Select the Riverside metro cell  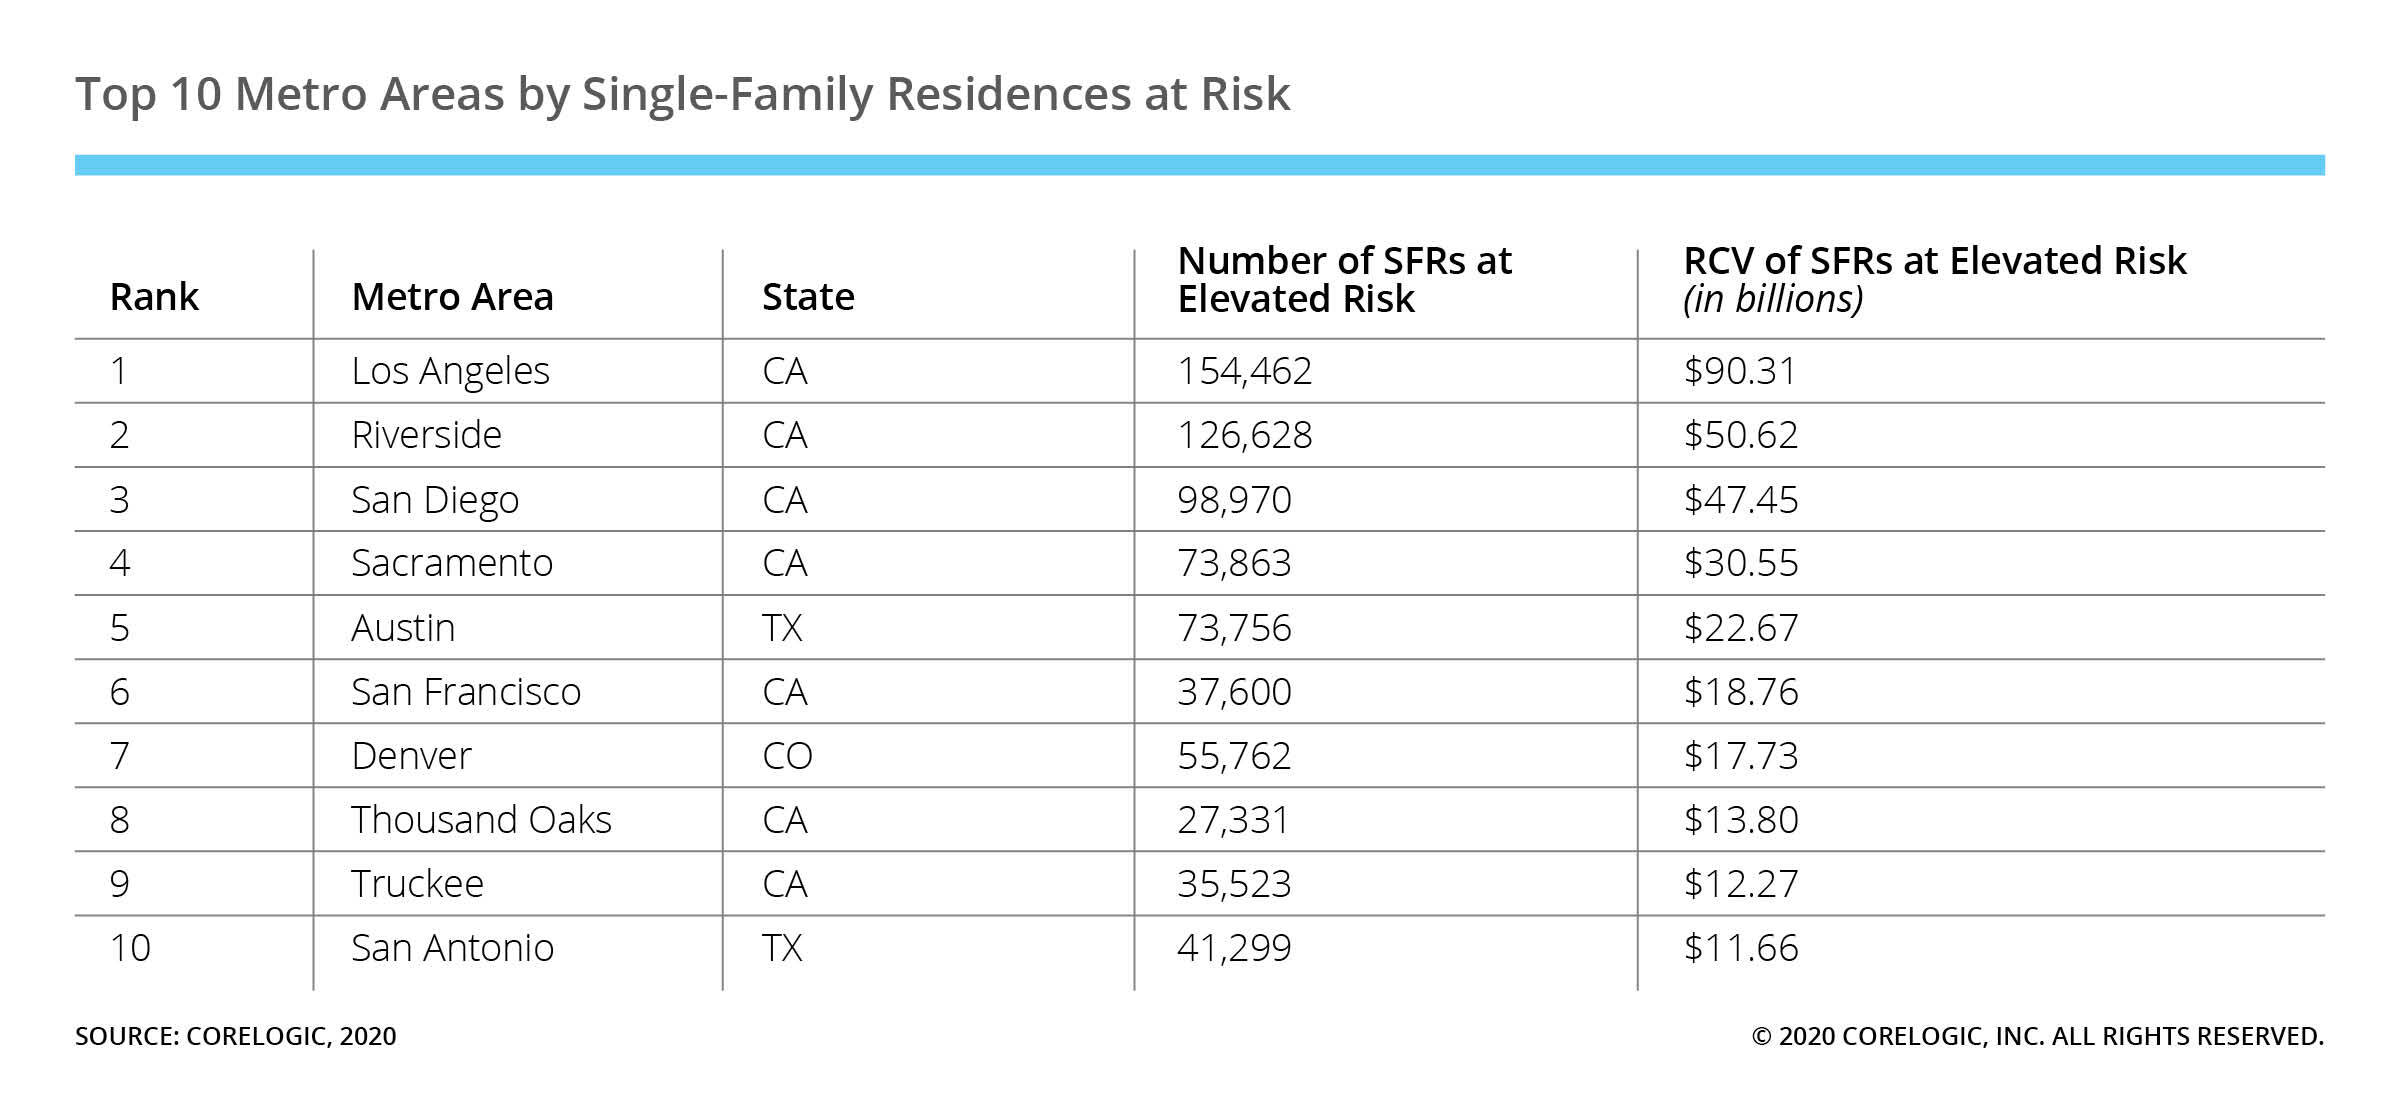pyautogui.click(x=426, y=435)
